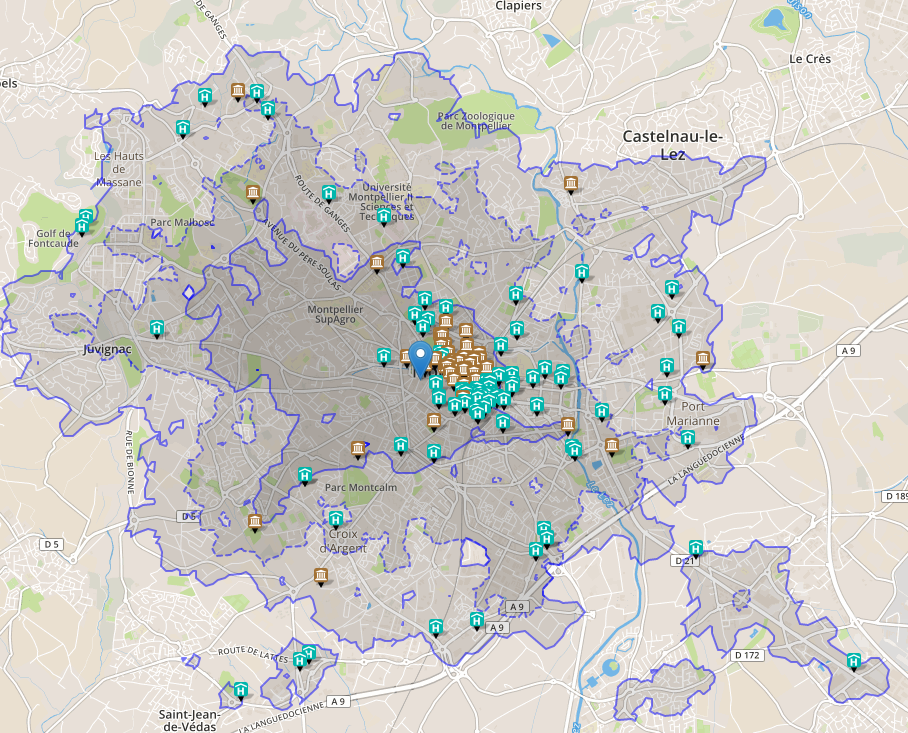Open museum marker beside Avenue du Père Soulas
The width and height of the screenshot is (908, 733).
[x=377, y=264]
